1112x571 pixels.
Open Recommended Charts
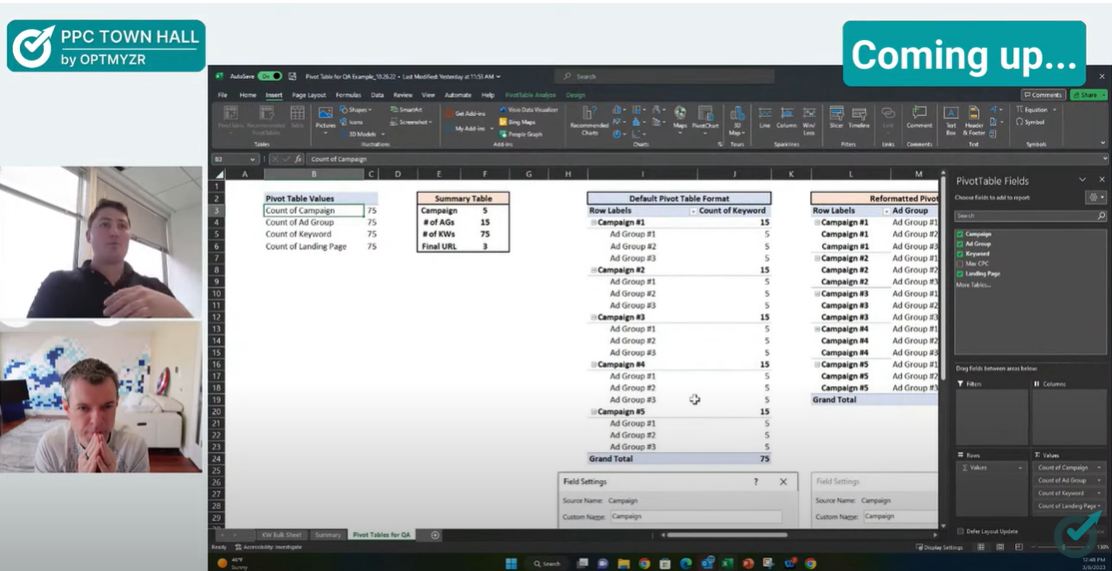coord(589,121)
